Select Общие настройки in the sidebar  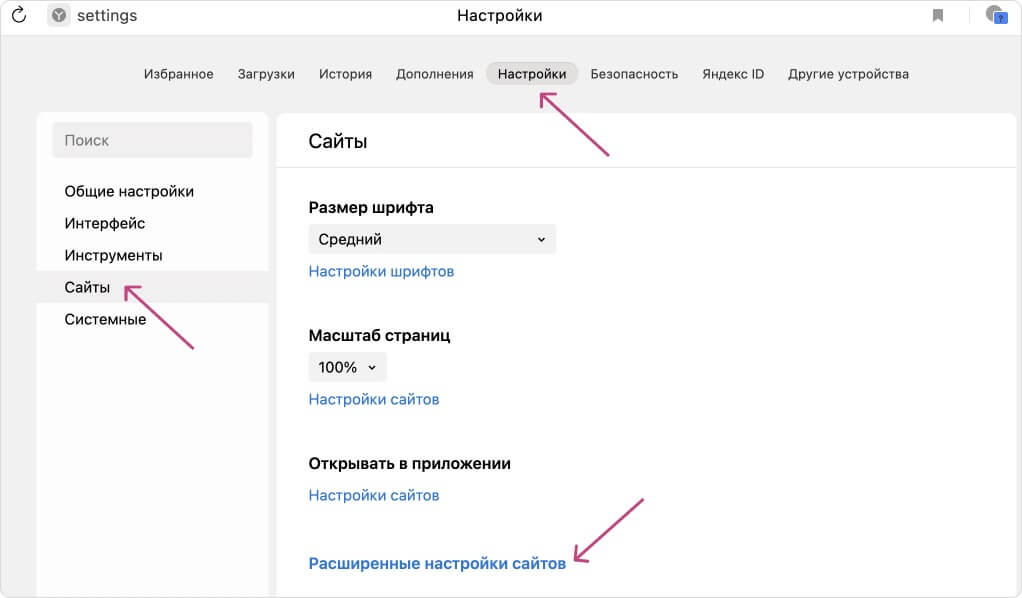[128, 191]
